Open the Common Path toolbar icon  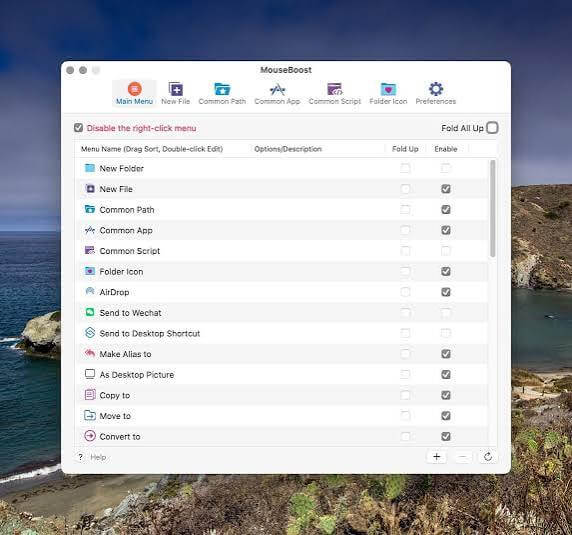coord(222,89)
